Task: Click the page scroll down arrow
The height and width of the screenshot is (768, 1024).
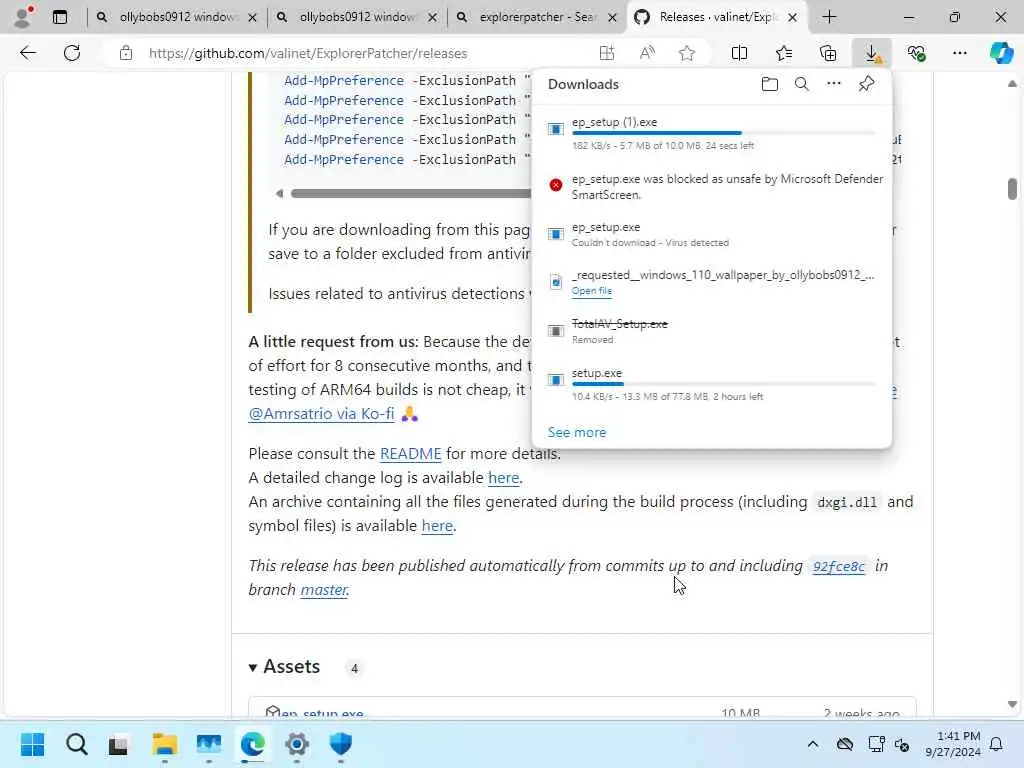Action: (x=1012, y=704)
